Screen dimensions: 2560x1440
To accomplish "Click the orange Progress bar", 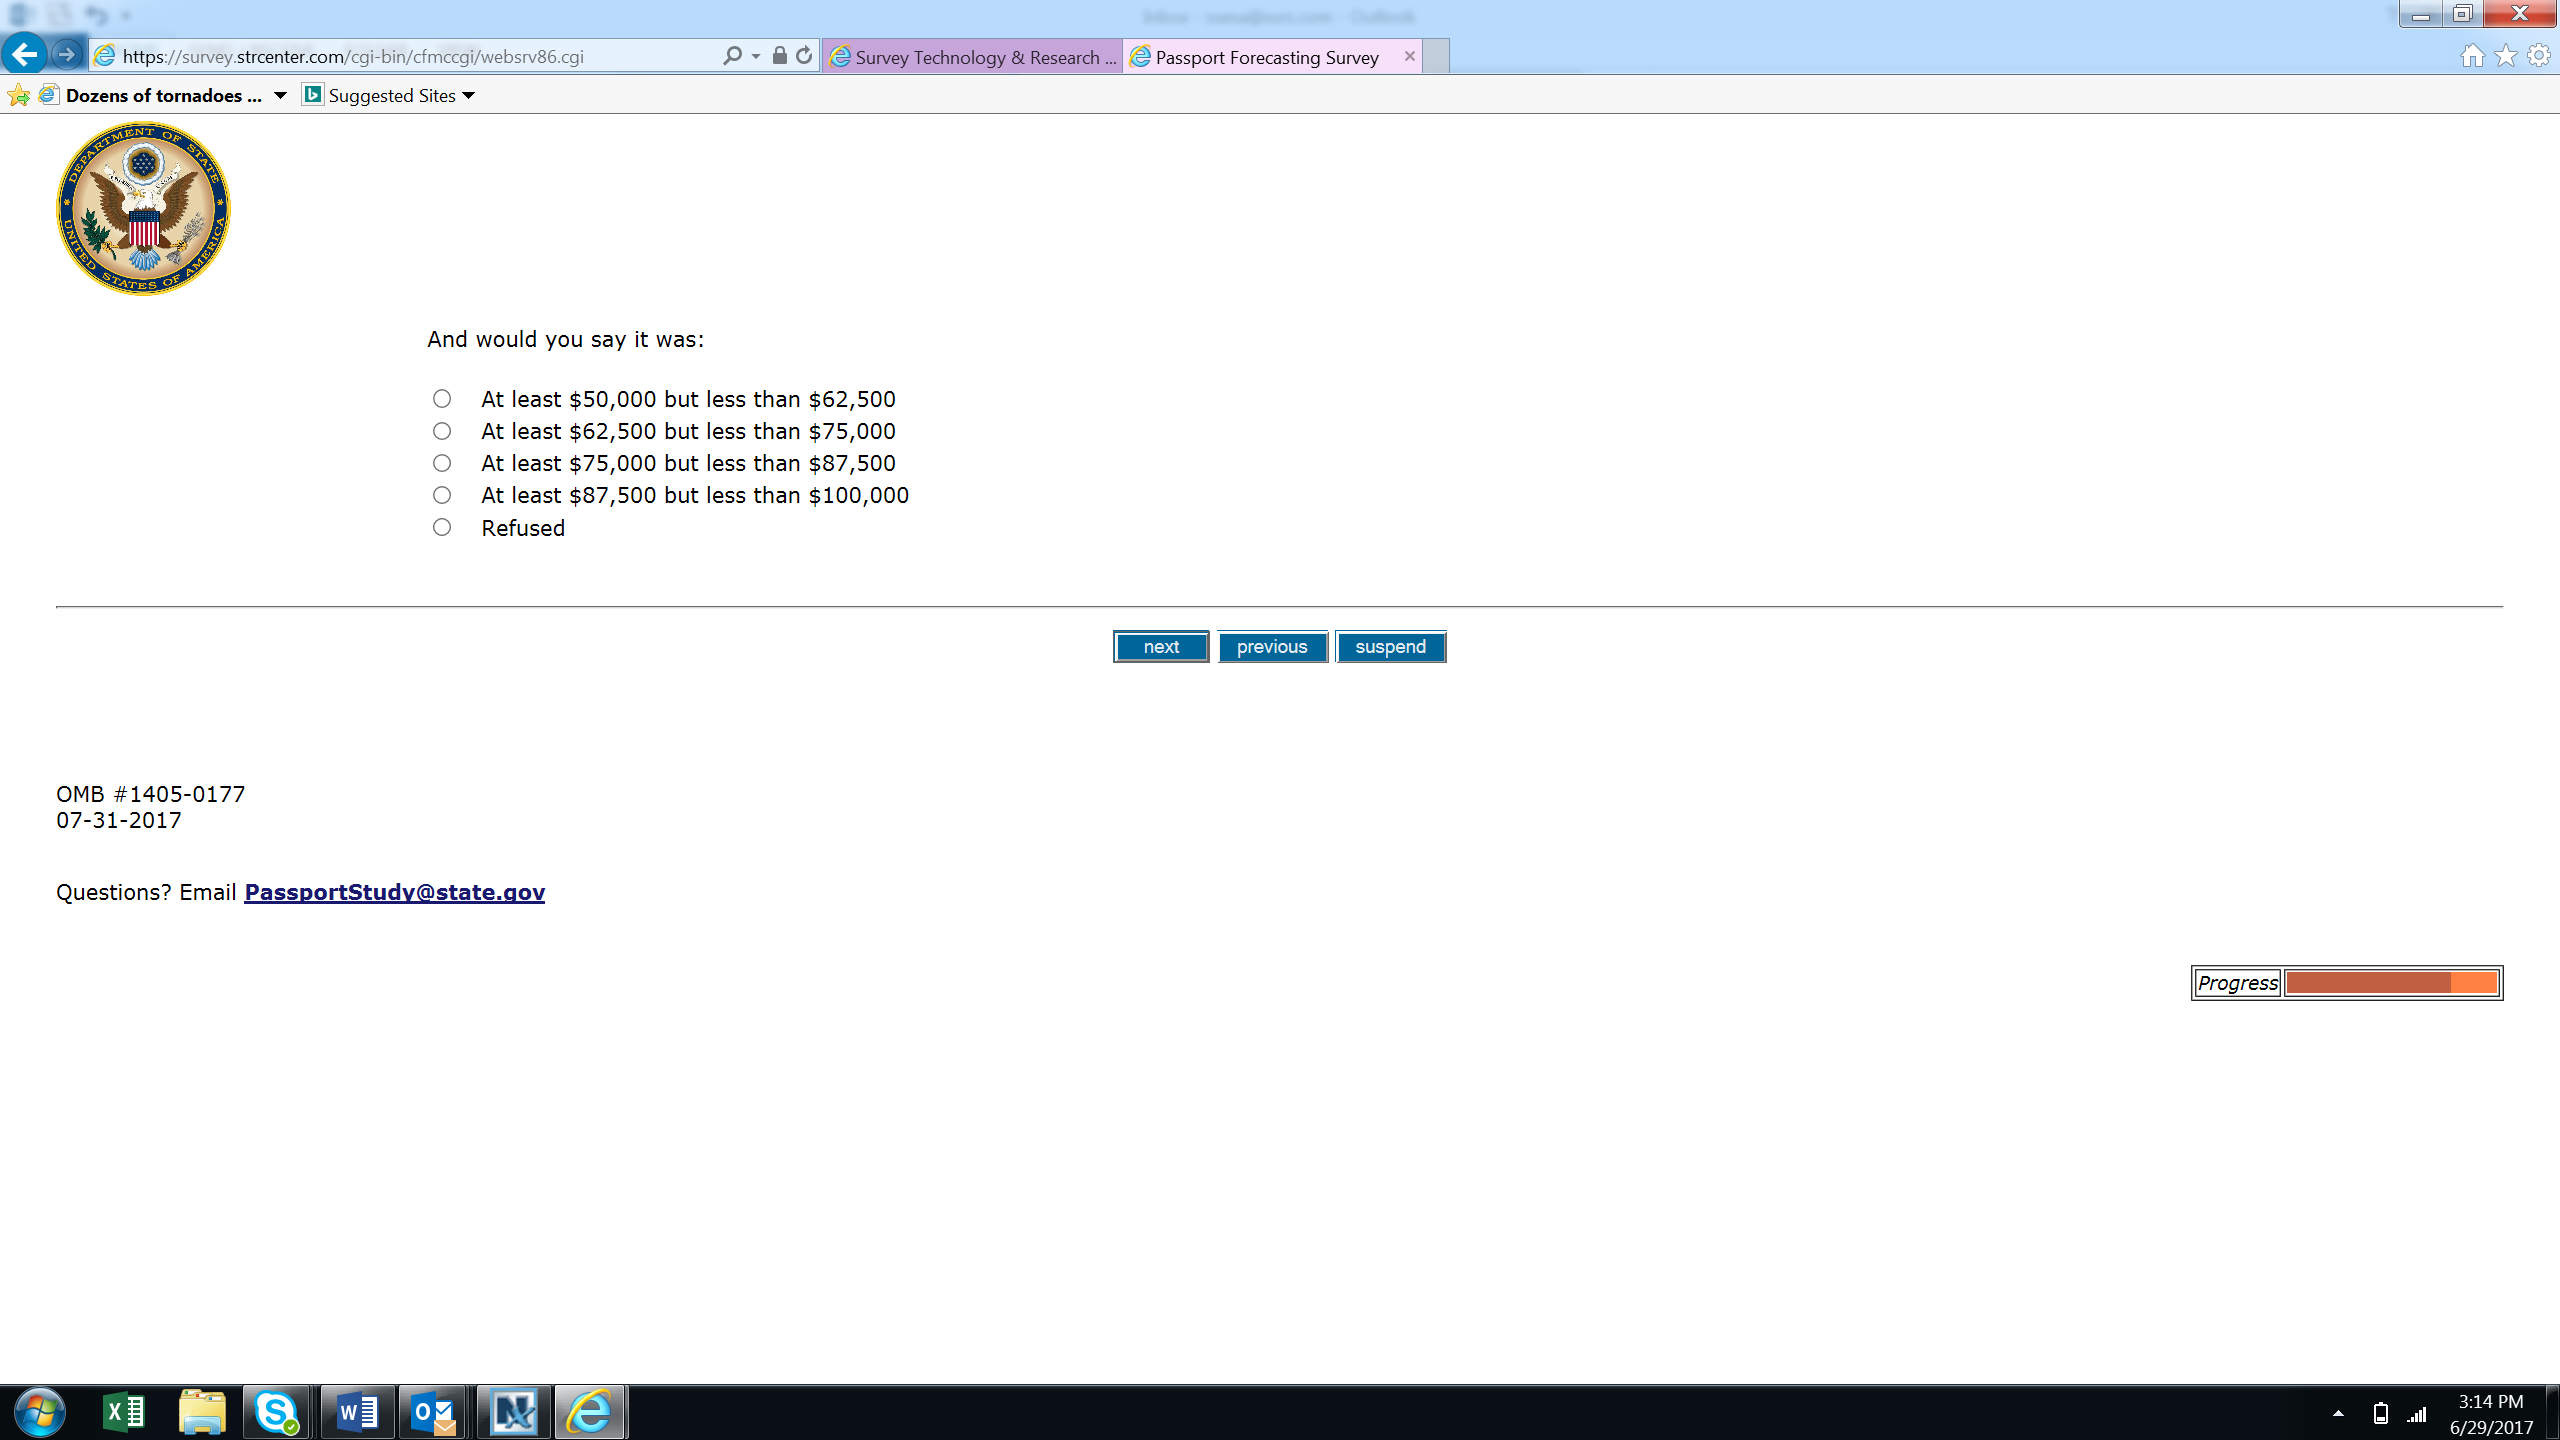I will [x=2392, y=983].
